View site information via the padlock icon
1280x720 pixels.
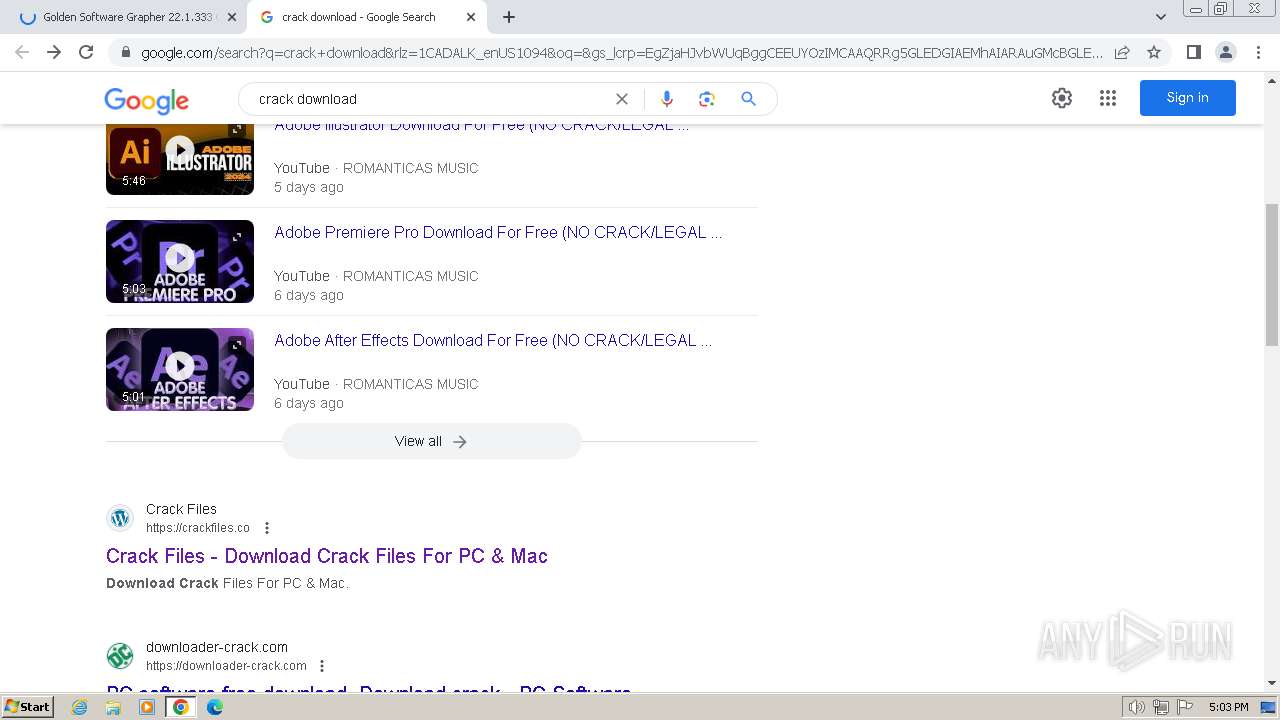click(x=125, y=52)
